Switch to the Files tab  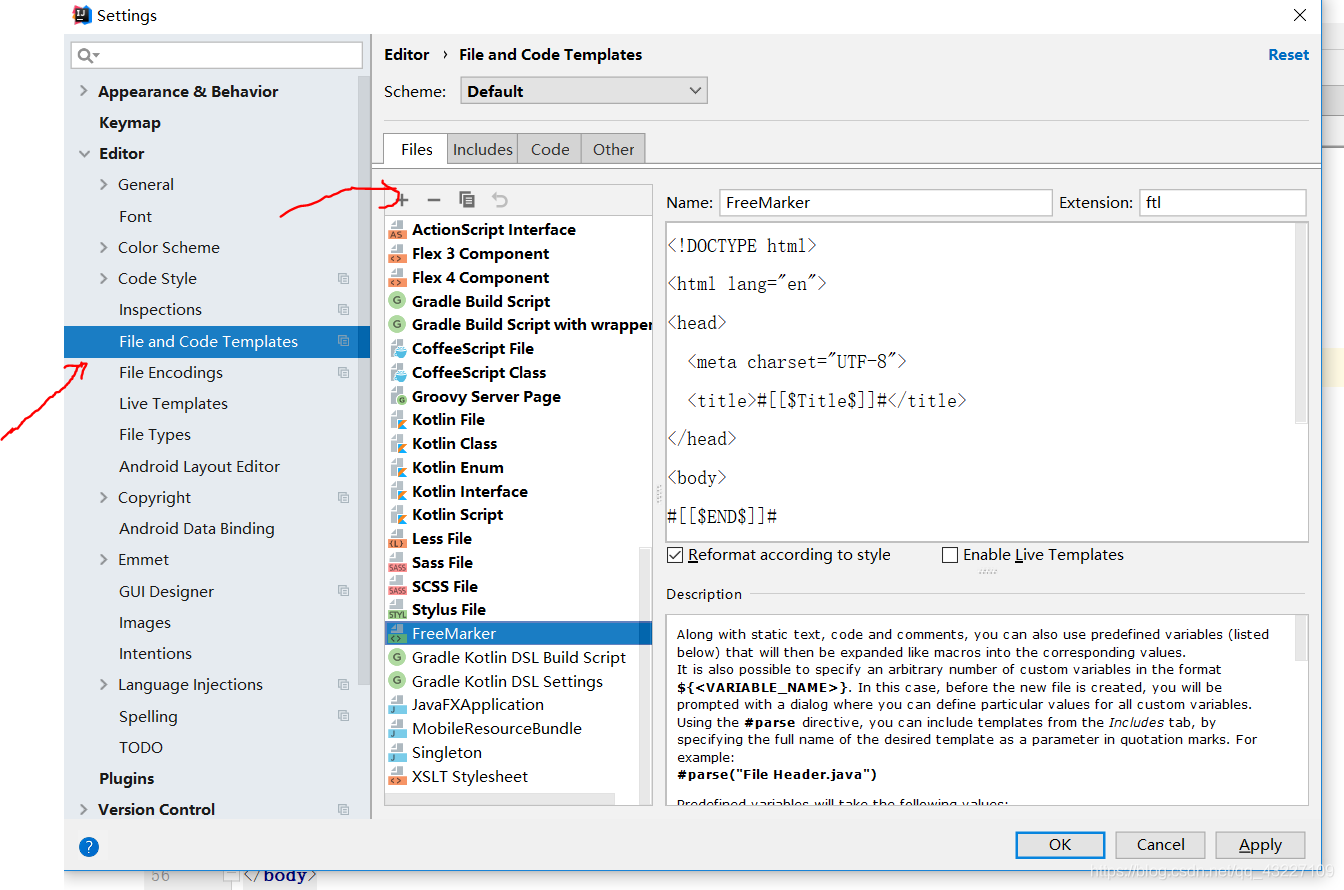point(416,149)
